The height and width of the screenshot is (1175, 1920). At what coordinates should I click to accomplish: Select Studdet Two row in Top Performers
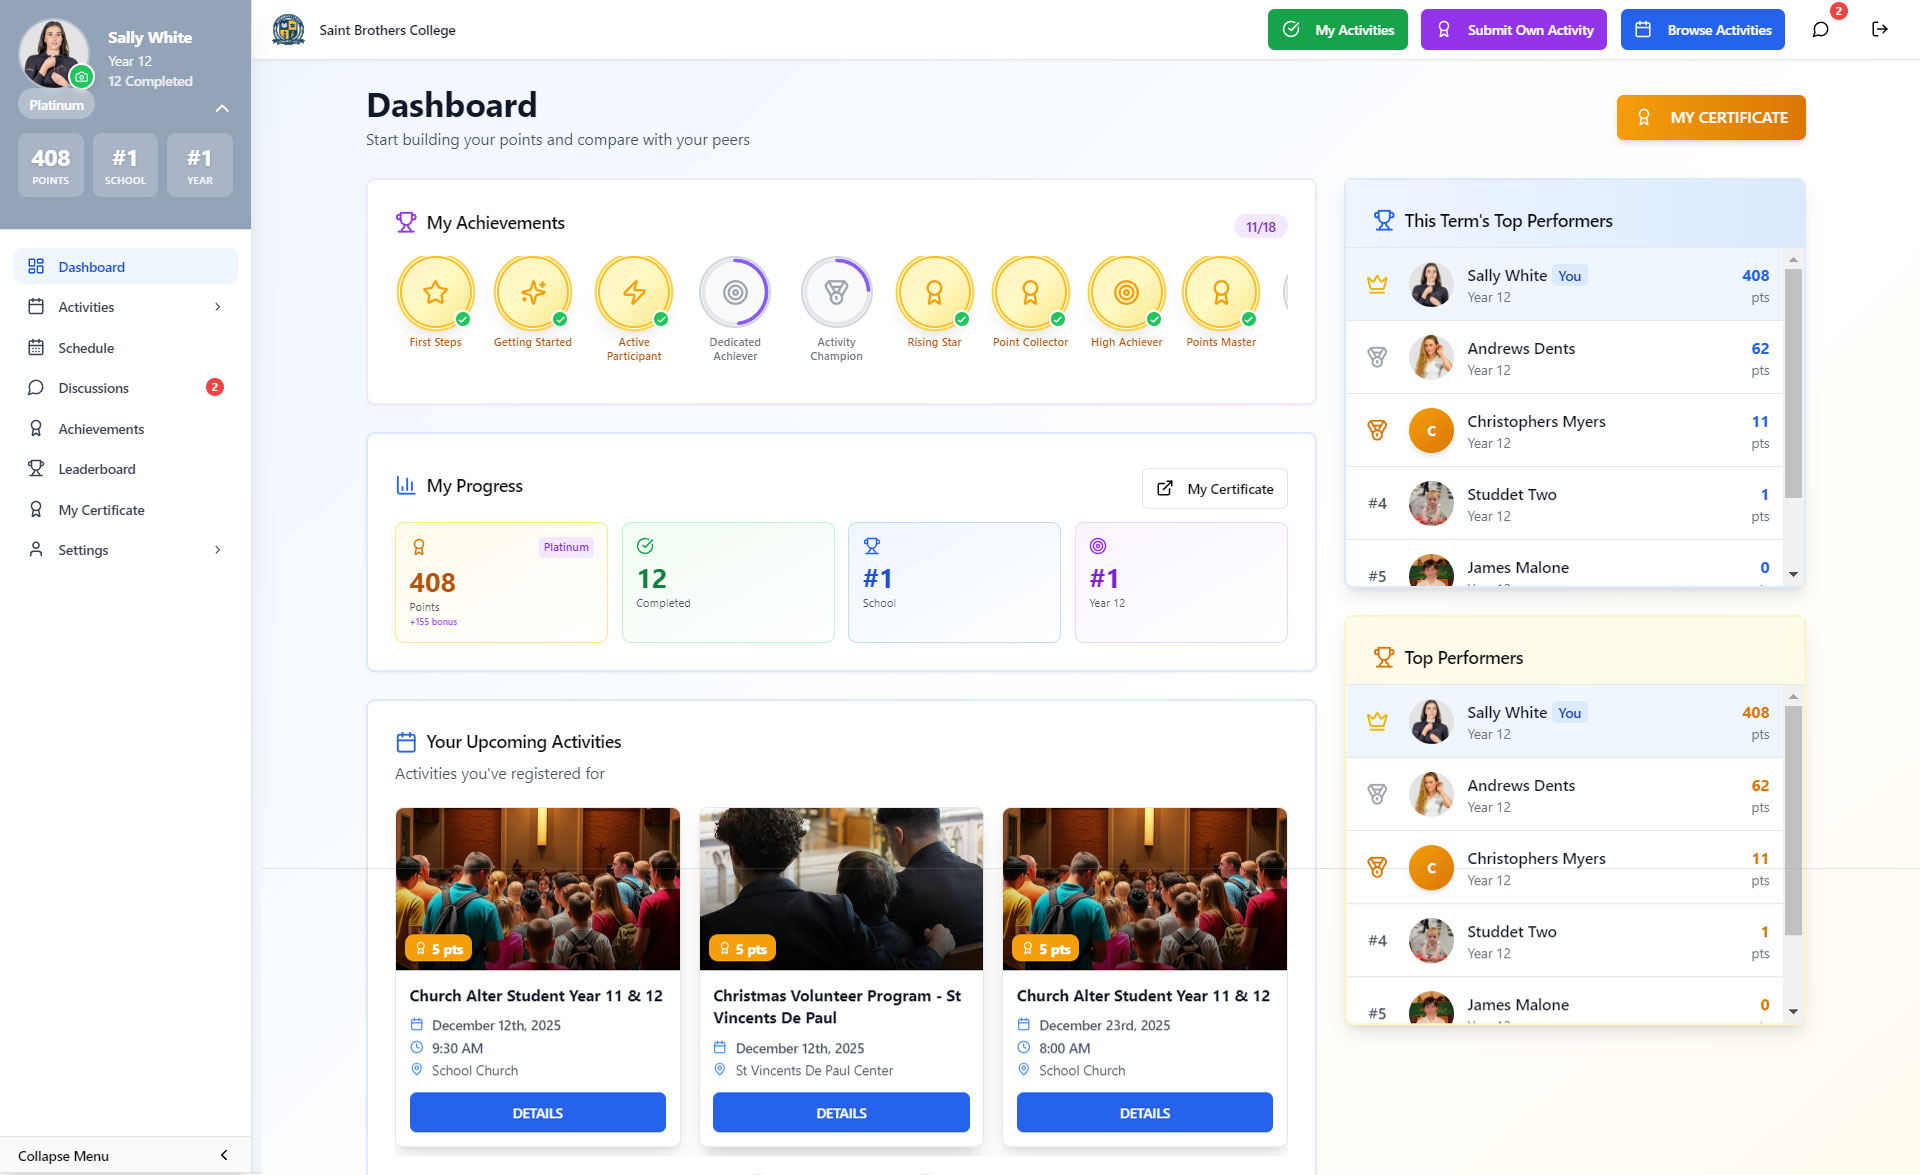coord(1564,940)
